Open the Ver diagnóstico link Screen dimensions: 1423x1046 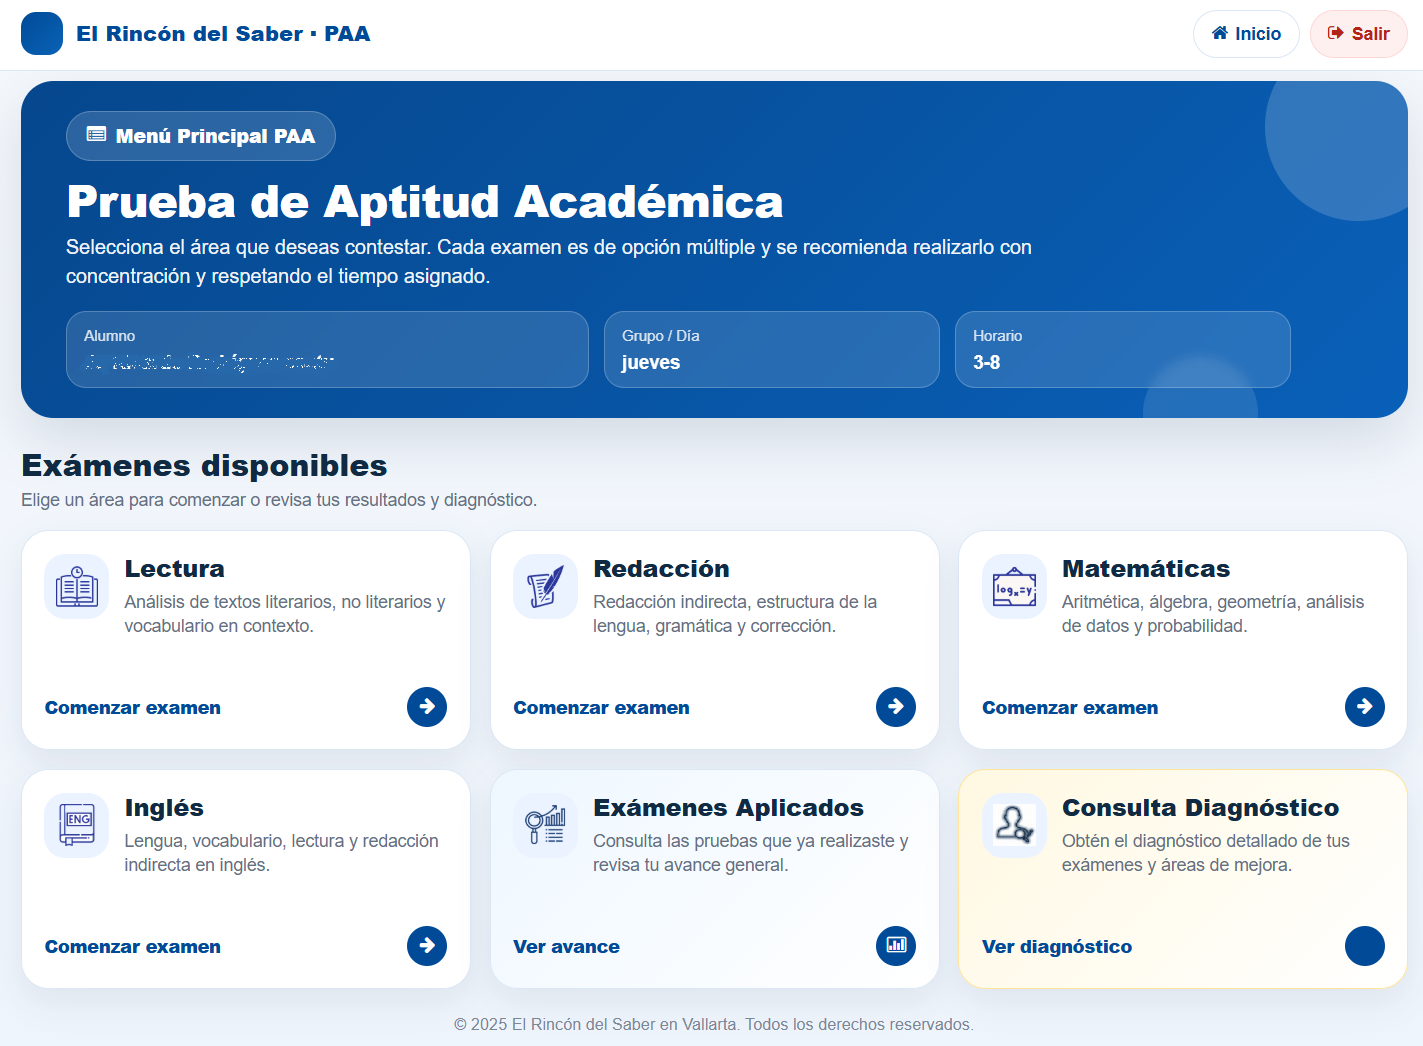pos(1057,947)
